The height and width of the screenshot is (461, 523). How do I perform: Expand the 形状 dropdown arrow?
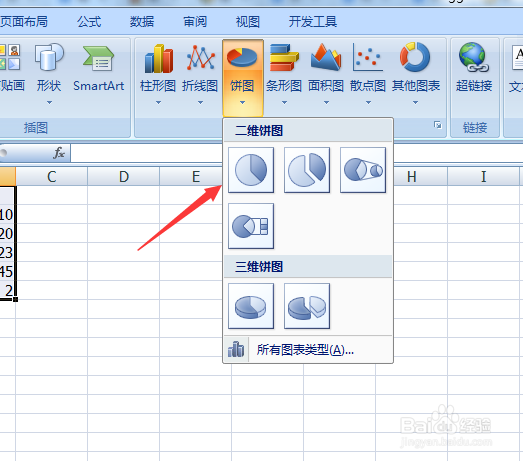click(x=49, y=103)
